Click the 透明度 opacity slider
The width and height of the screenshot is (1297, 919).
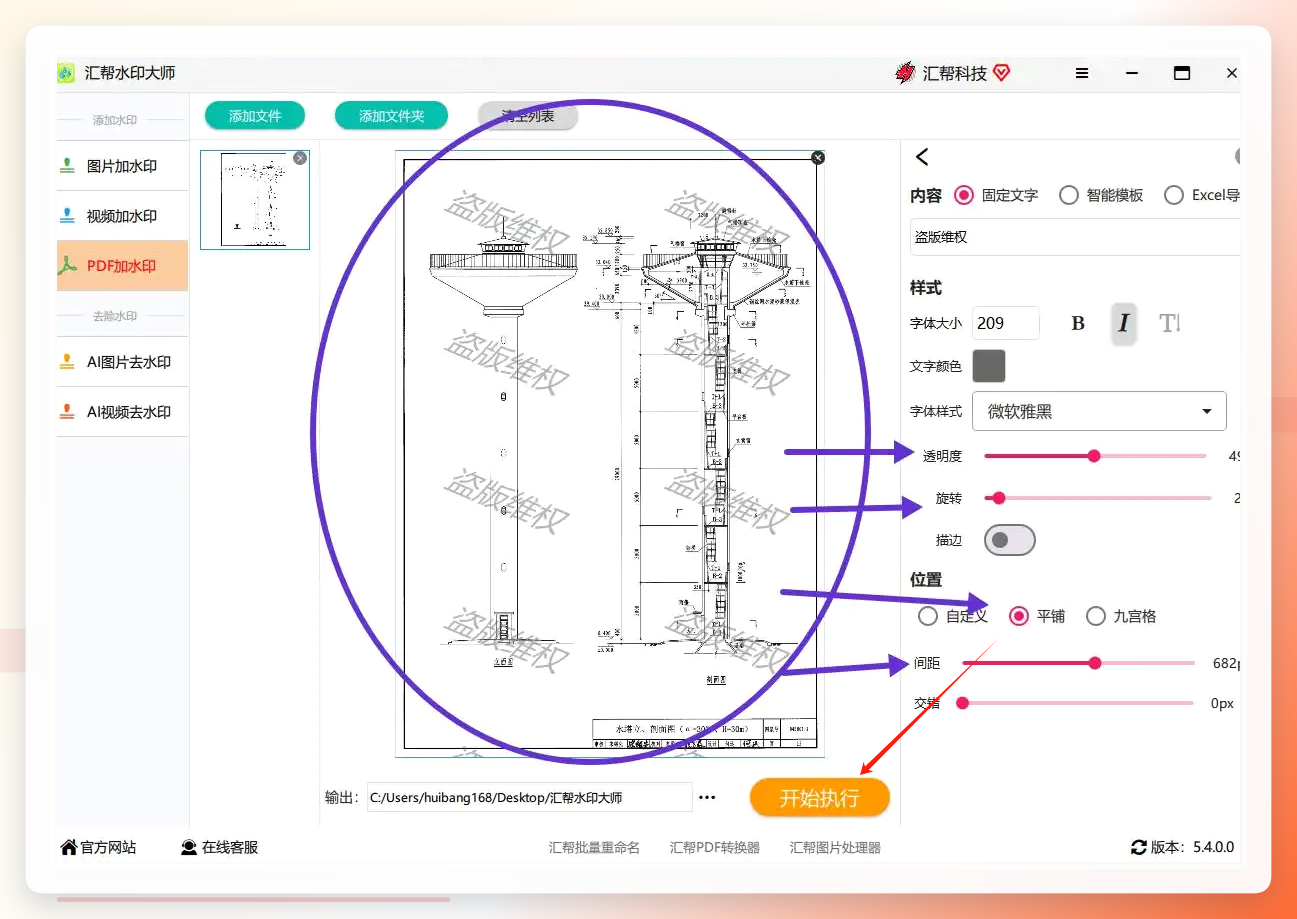[x=1095, y=456]
